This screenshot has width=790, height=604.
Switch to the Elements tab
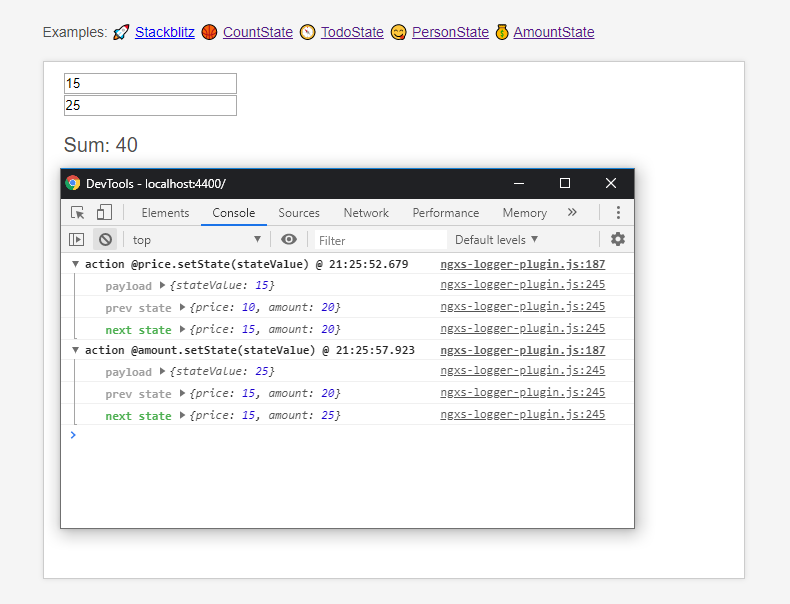165,213
